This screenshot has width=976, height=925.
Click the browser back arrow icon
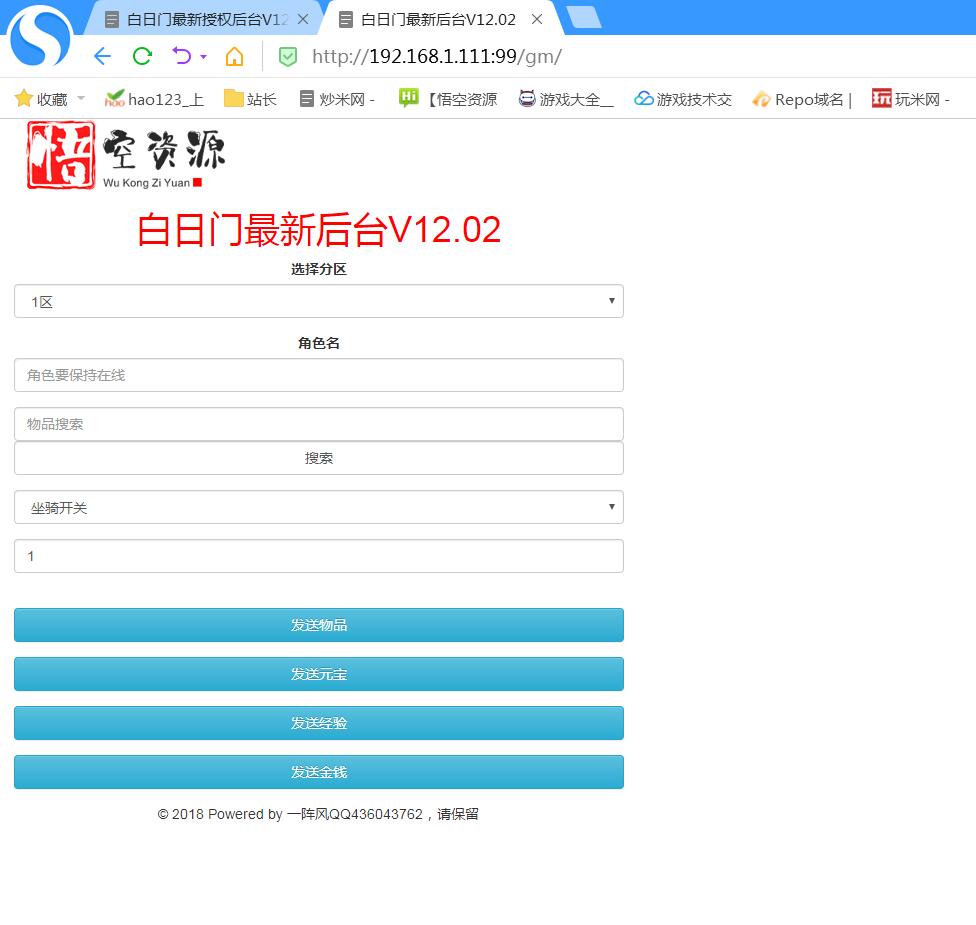click(x=102, y=56)
